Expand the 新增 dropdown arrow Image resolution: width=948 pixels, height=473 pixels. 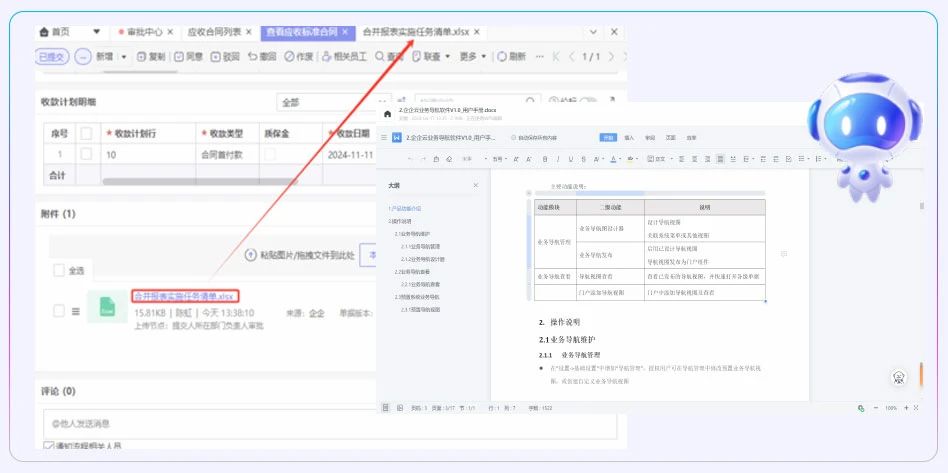tap(124, 57)
